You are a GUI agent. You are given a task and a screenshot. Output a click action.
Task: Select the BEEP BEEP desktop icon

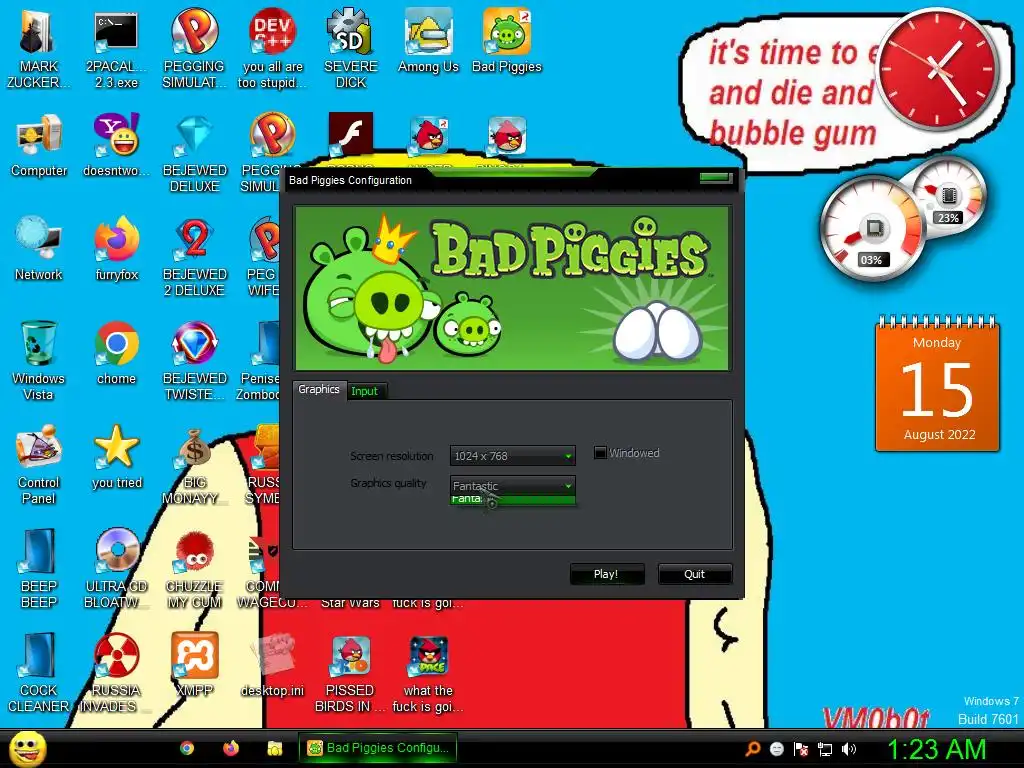tap(39, 569)
